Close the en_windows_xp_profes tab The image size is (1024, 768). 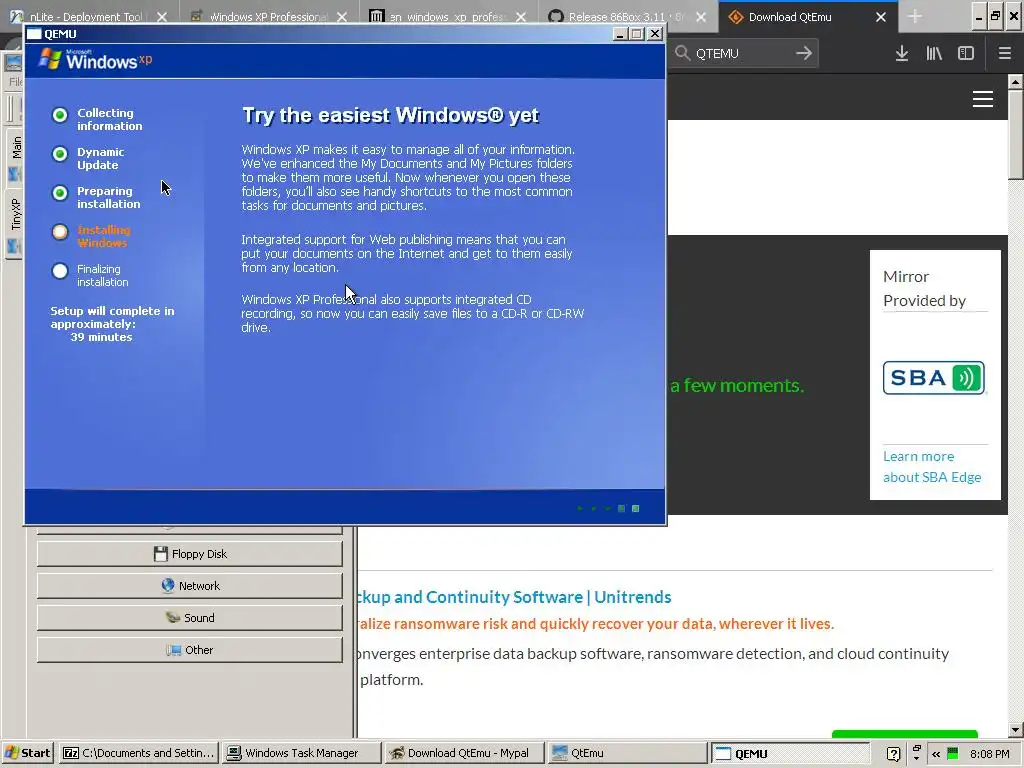pos(520,17)
